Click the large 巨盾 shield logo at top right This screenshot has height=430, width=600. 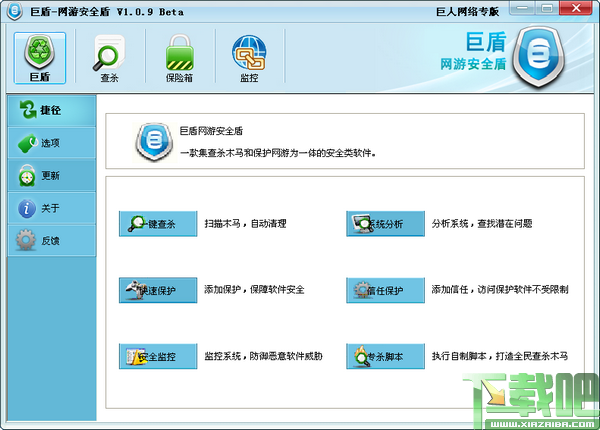point(538,56)
